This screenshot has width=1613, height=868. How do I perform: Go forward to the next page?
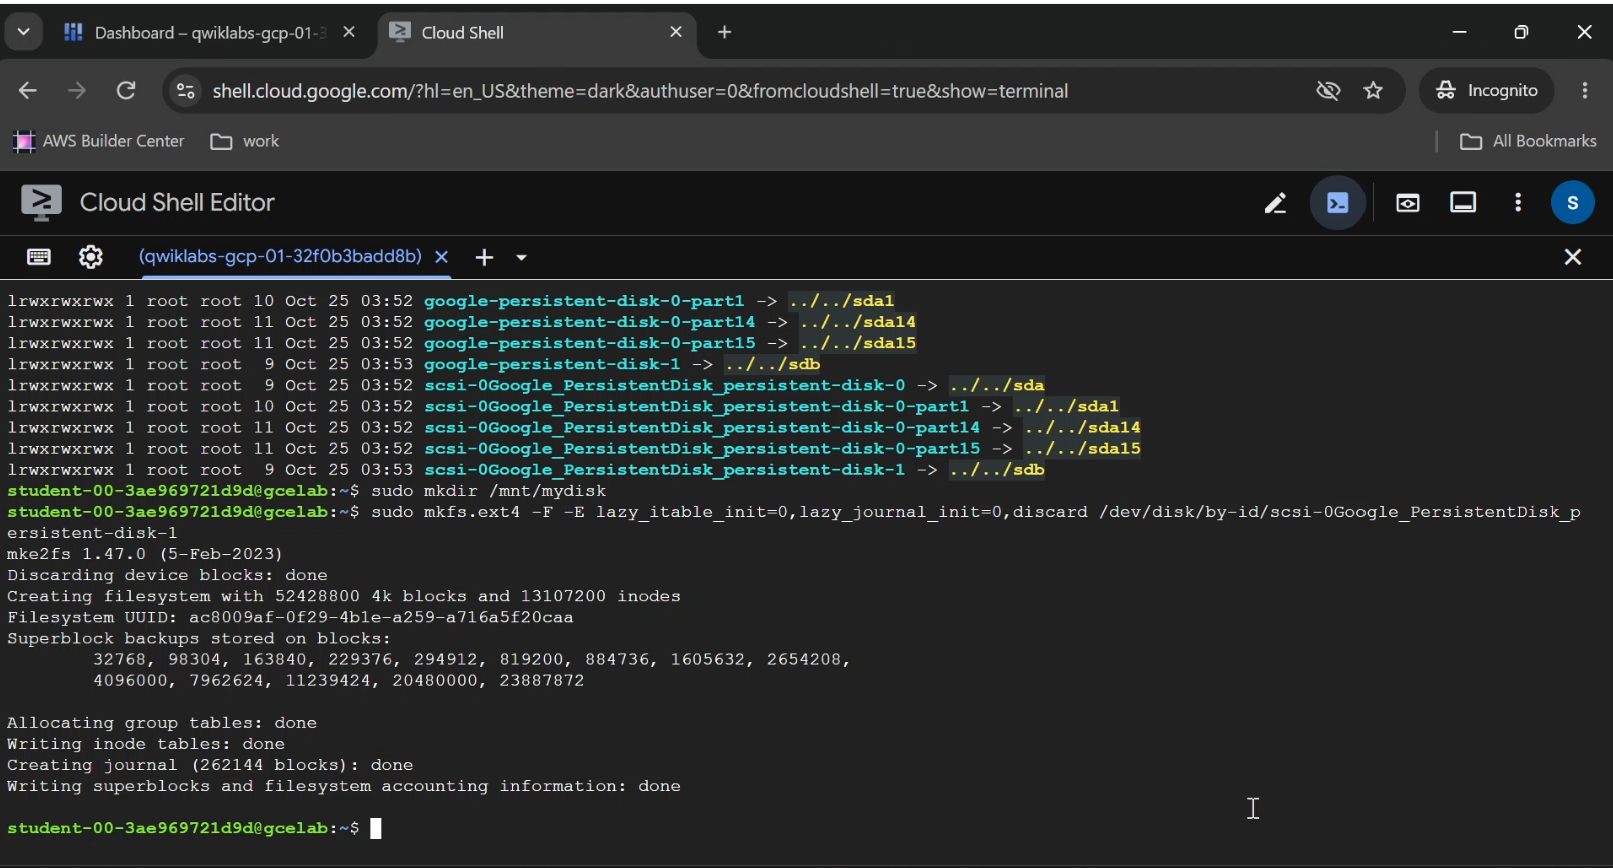click(77, 91)
